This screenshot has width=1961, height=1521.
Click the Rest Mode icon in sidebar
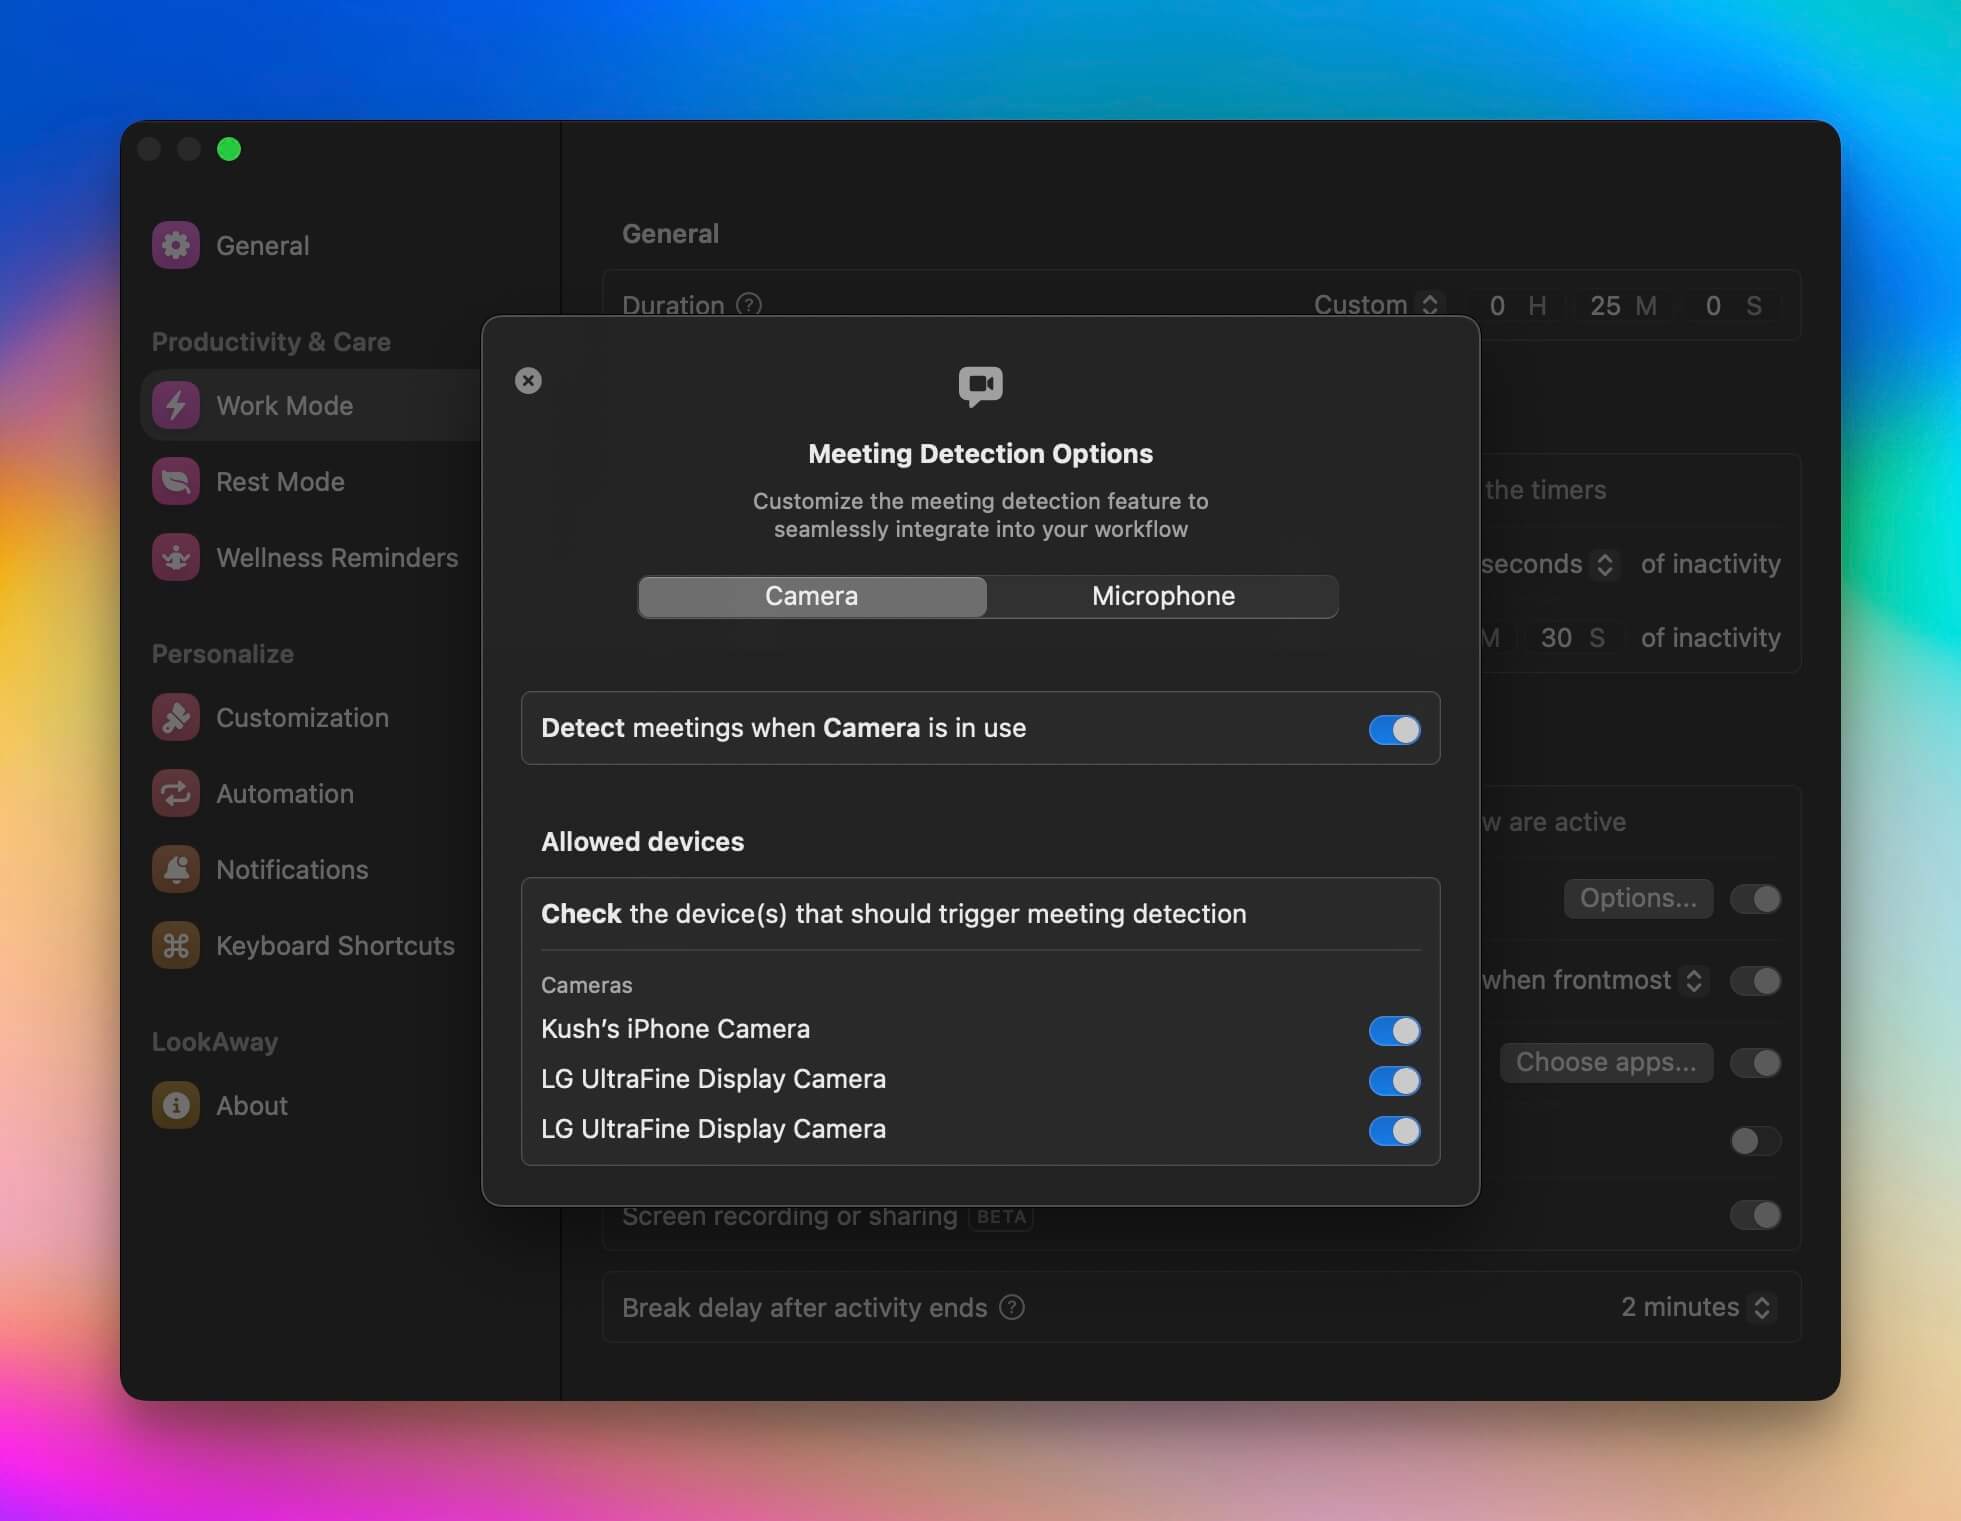tap(180, 480)
